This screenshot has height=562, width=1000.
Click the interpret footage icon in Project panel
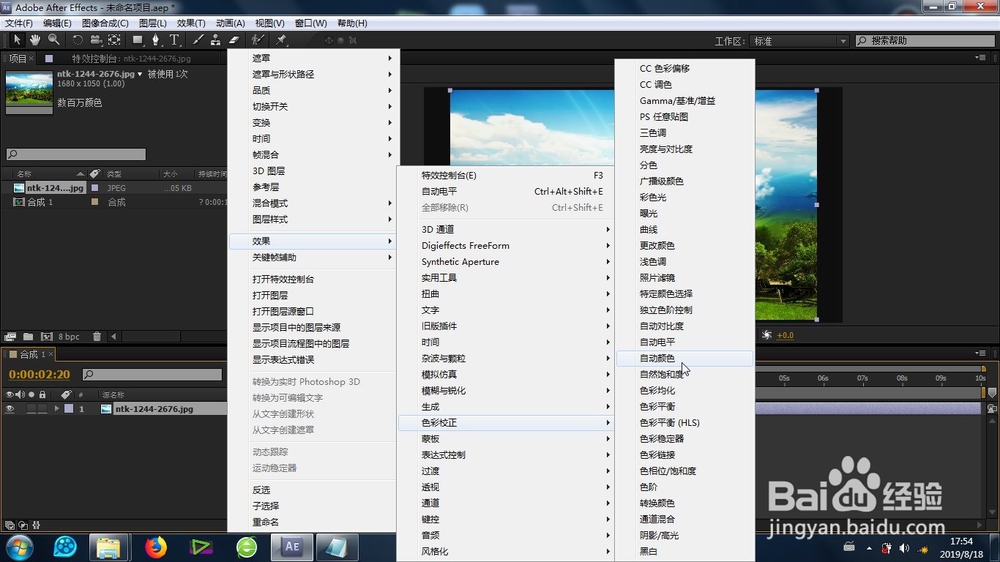click(x=10, y=336)
